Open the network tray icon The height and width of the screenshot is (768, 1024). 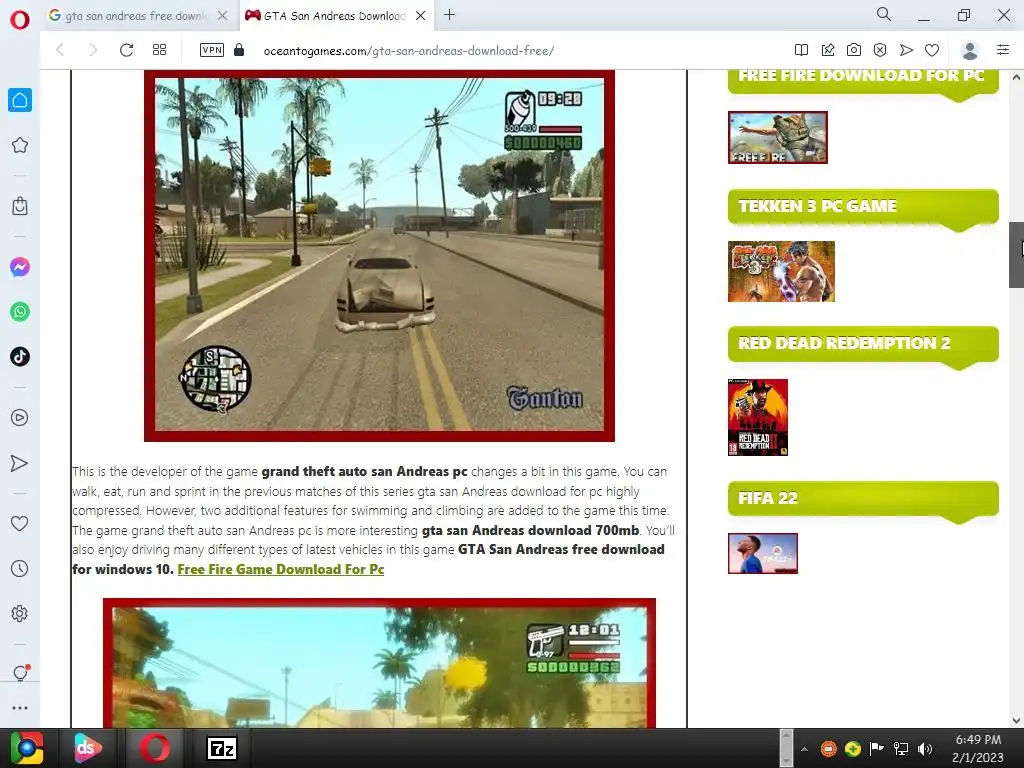pyautogui.click(x=901, y=749)
